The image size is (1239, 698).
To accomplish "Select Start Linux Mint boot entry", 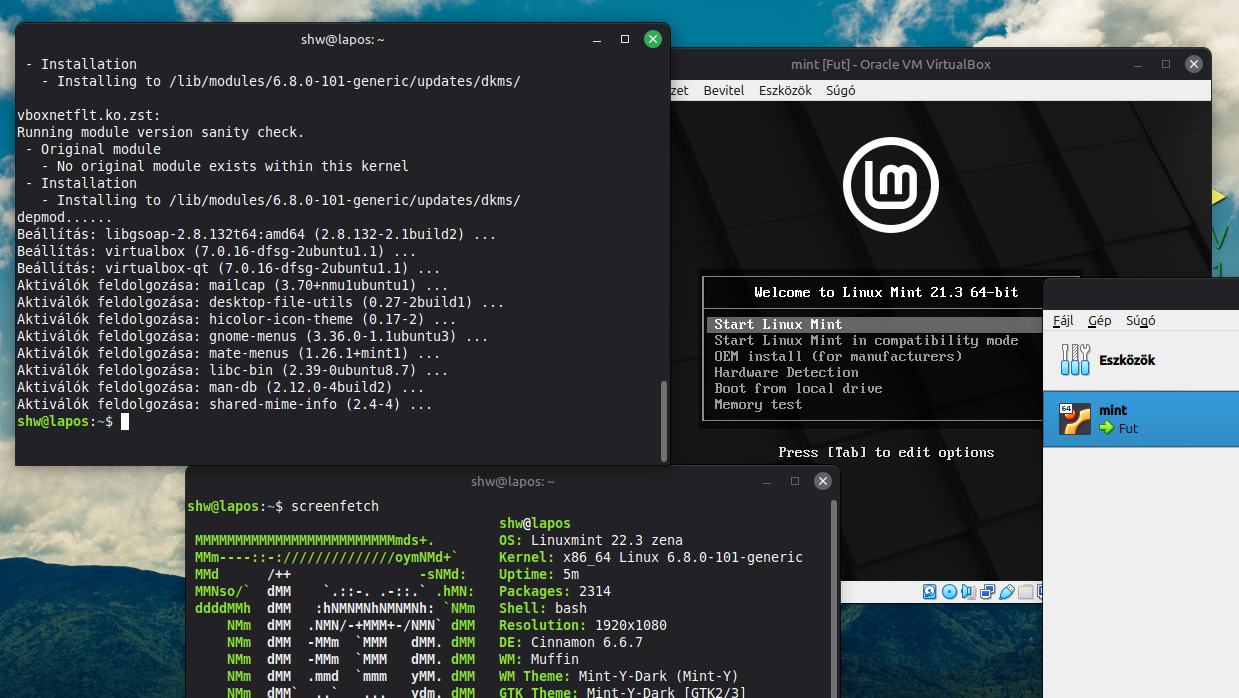I will (x=875, y=324).
